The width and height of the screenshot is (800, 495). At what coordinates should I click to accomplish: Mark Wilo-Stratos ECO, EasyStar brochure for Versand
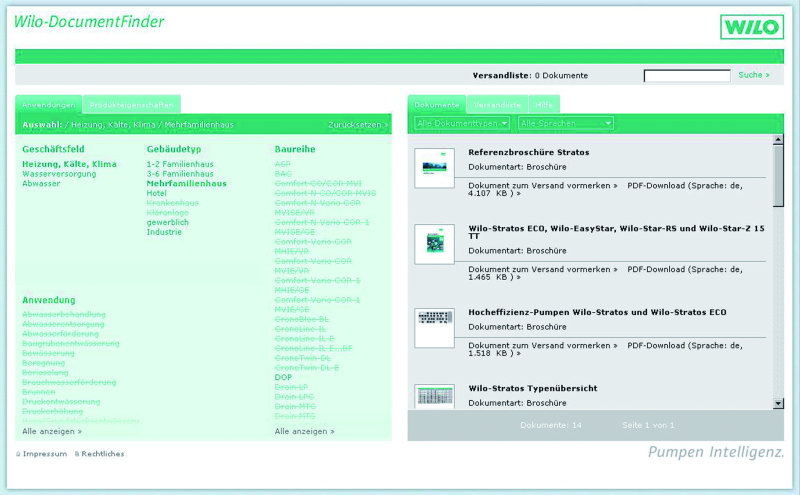(543, 269)
